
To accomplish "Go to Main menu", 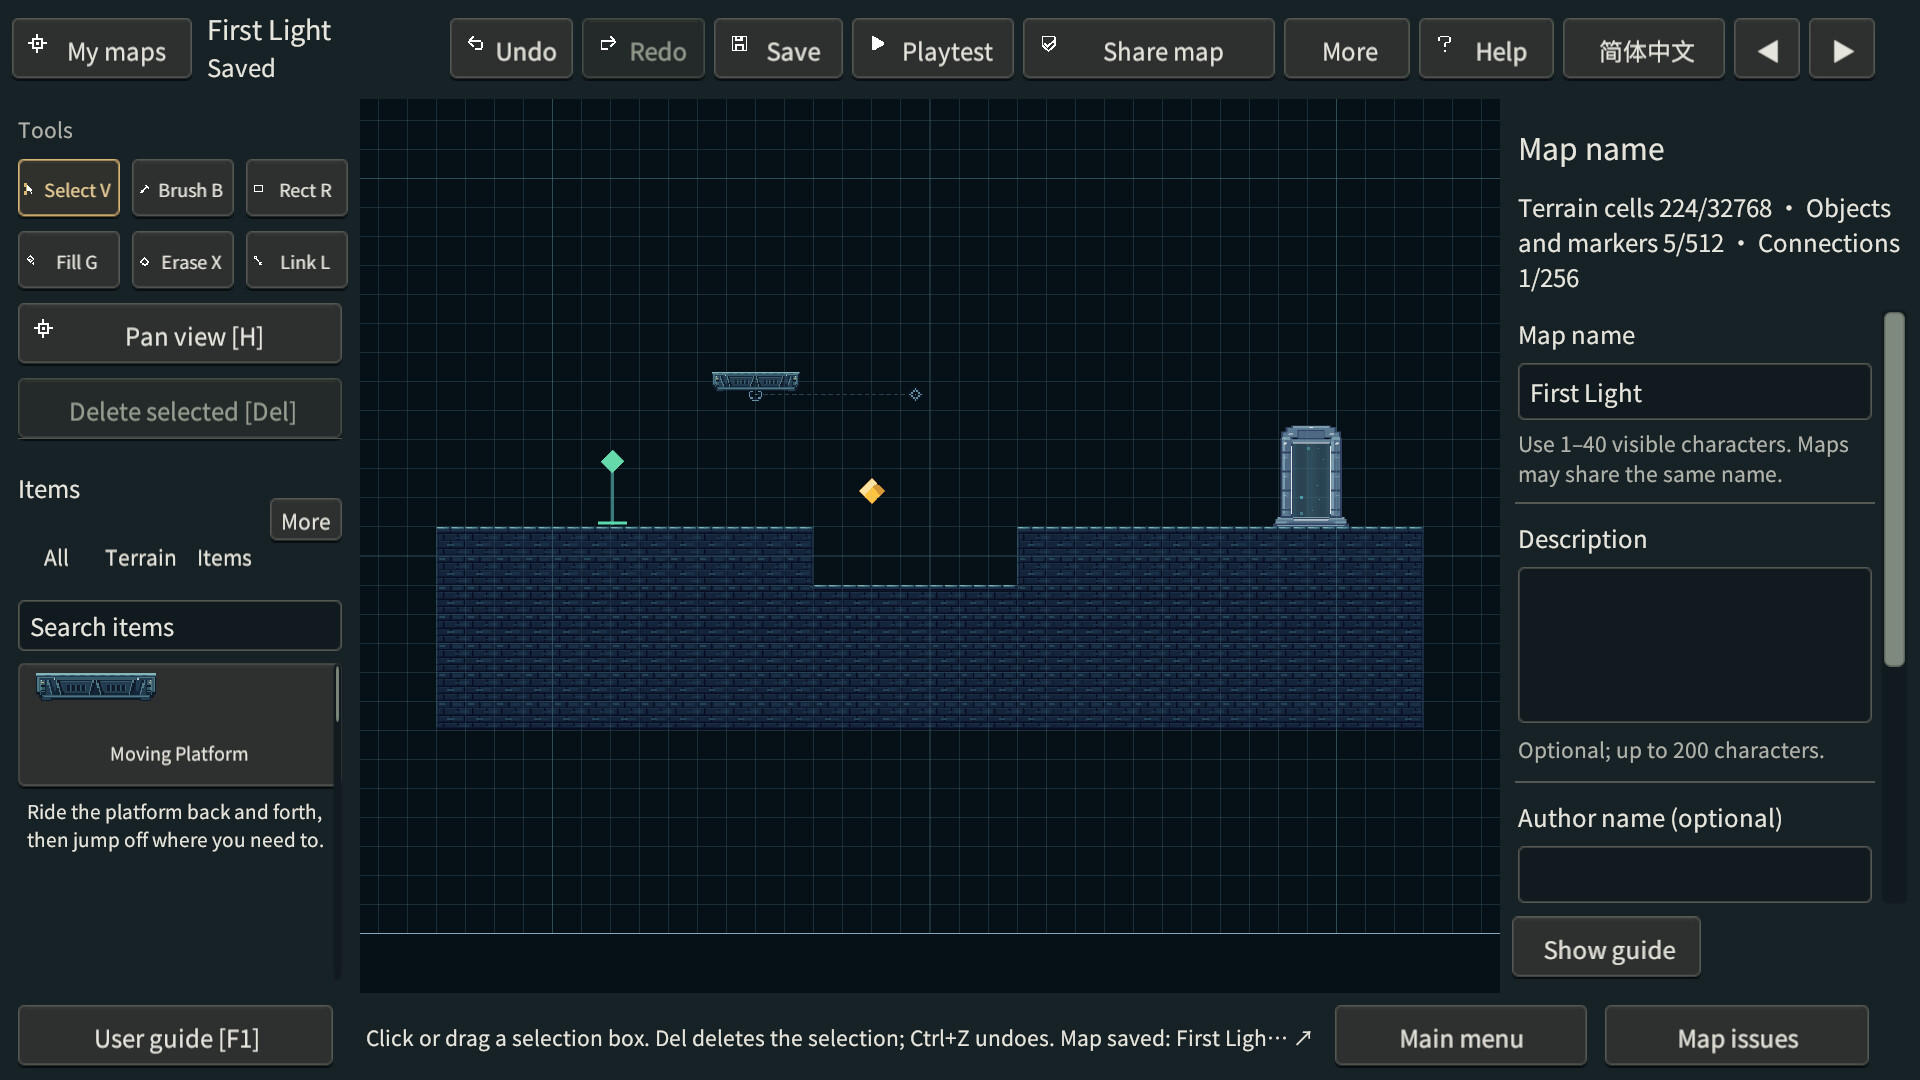I will pos(1461,1036).
